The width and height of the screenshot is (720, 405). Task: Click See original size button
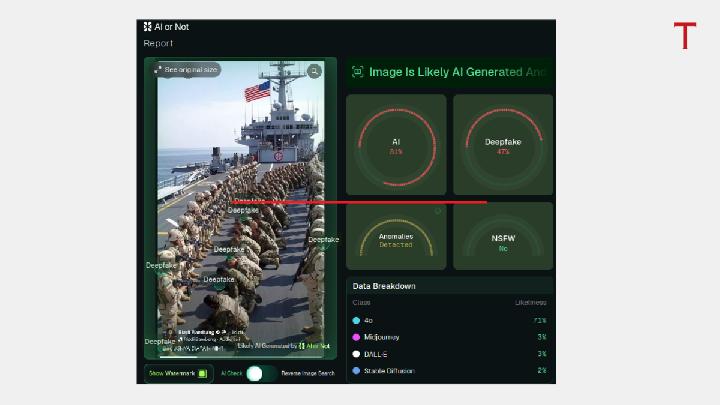[x=190, y=70]
